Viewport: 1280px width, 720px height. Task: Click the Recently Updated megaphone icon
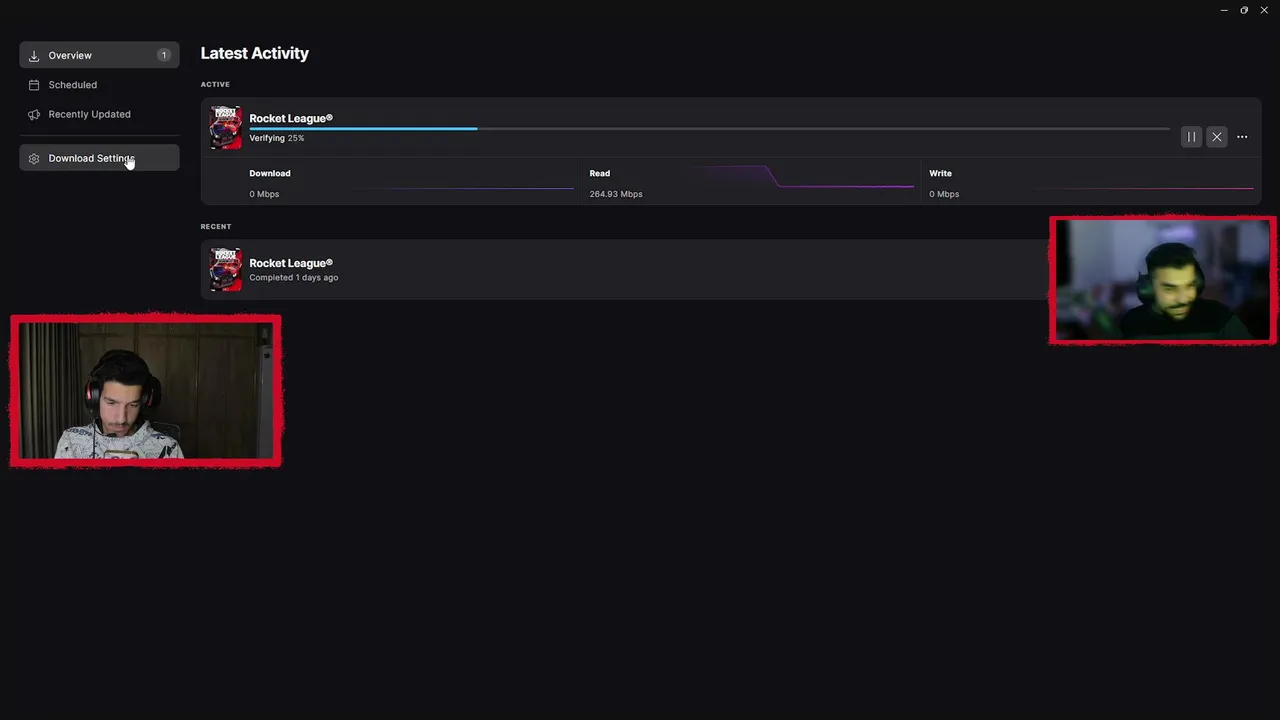[x=34, y=114]
